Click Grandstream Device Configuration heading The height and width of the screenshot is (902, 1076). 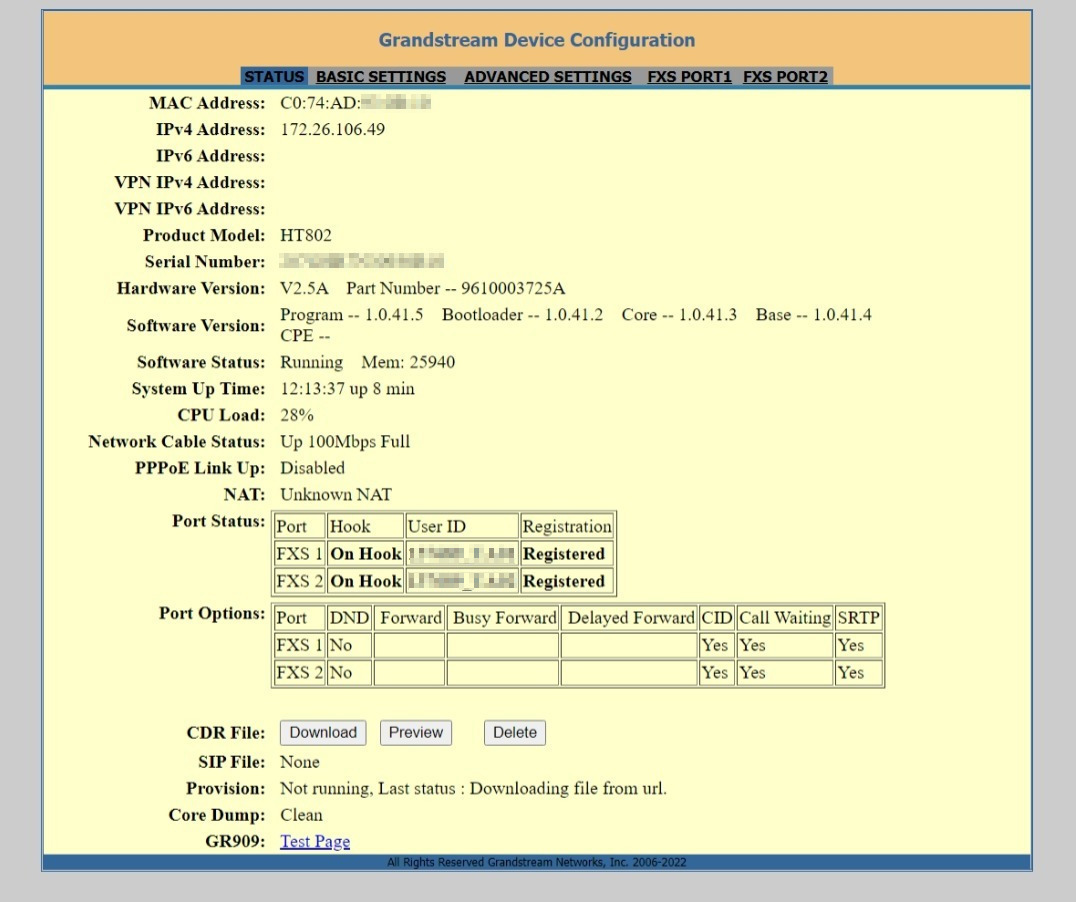[537, 40]
